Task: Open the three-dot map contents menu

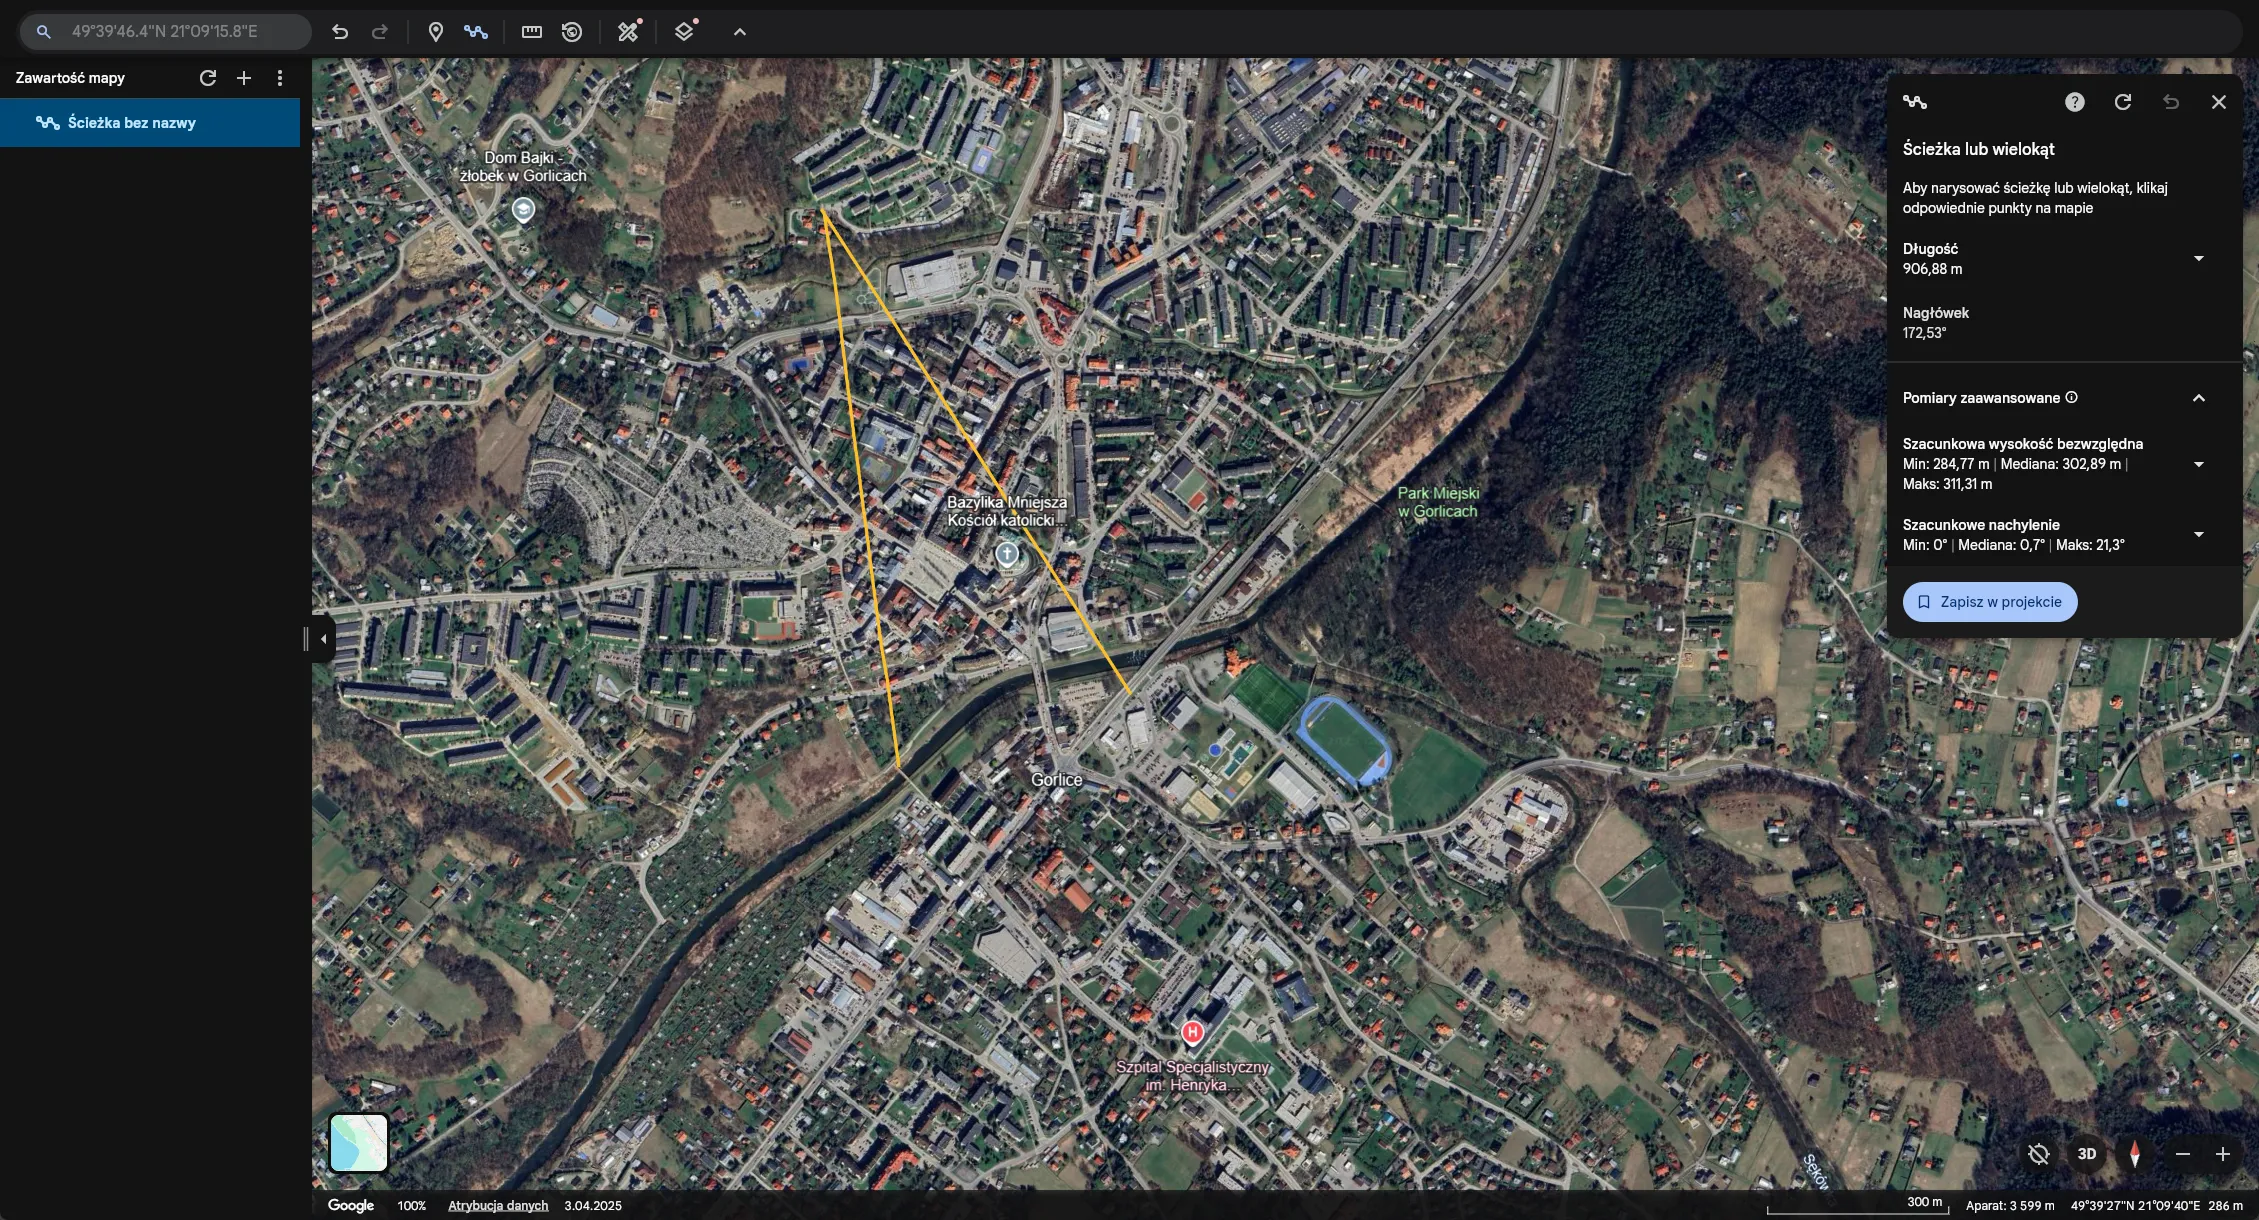Action: point(280,78)
